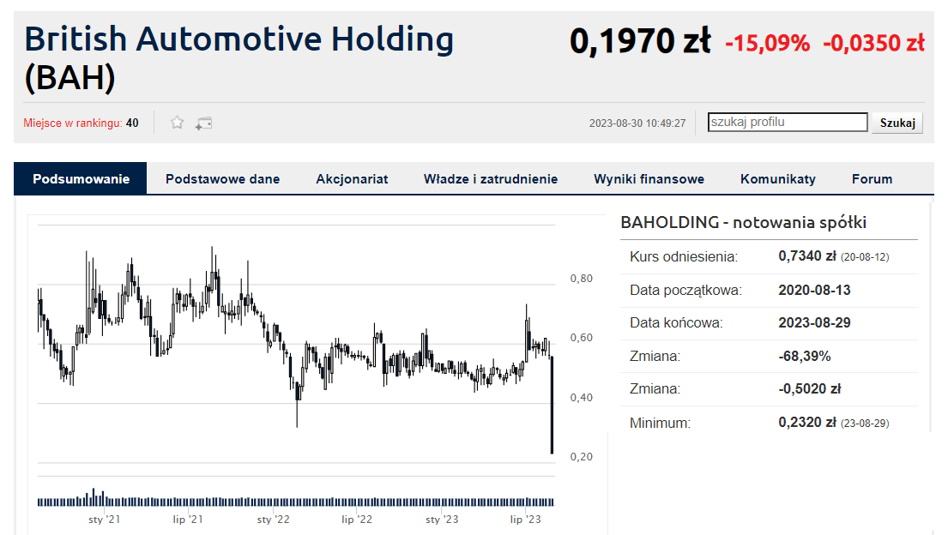Click ranking number 40
Screen dimensions: 948x535
click(x=132, y=123)
